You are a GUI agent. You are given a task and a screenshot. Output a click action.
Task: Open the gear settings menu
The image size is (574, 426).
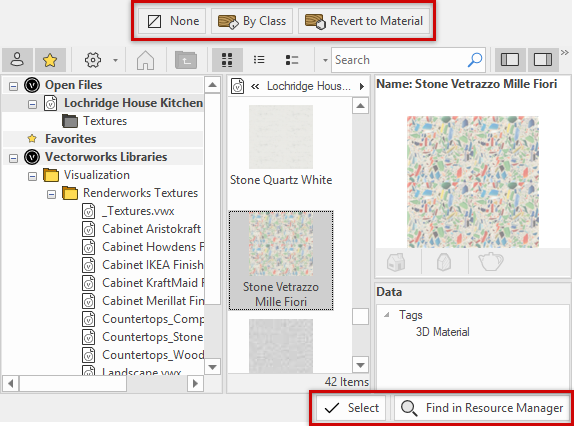pos(93,60)
